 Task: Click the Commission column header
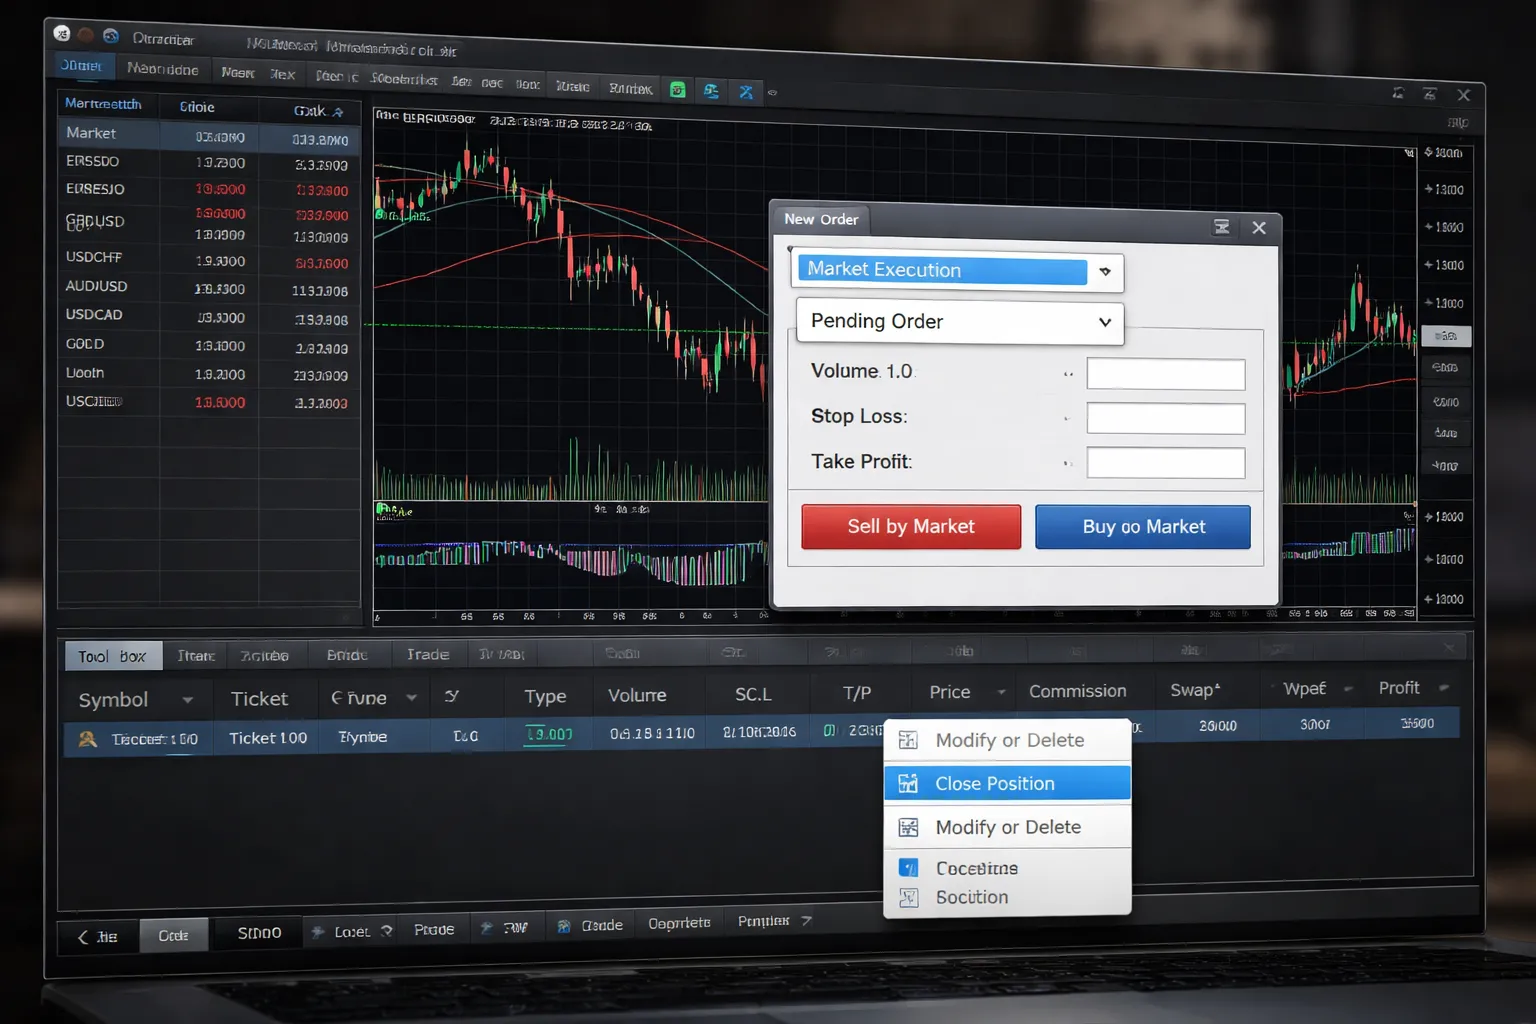click(x=1077, y=691)
